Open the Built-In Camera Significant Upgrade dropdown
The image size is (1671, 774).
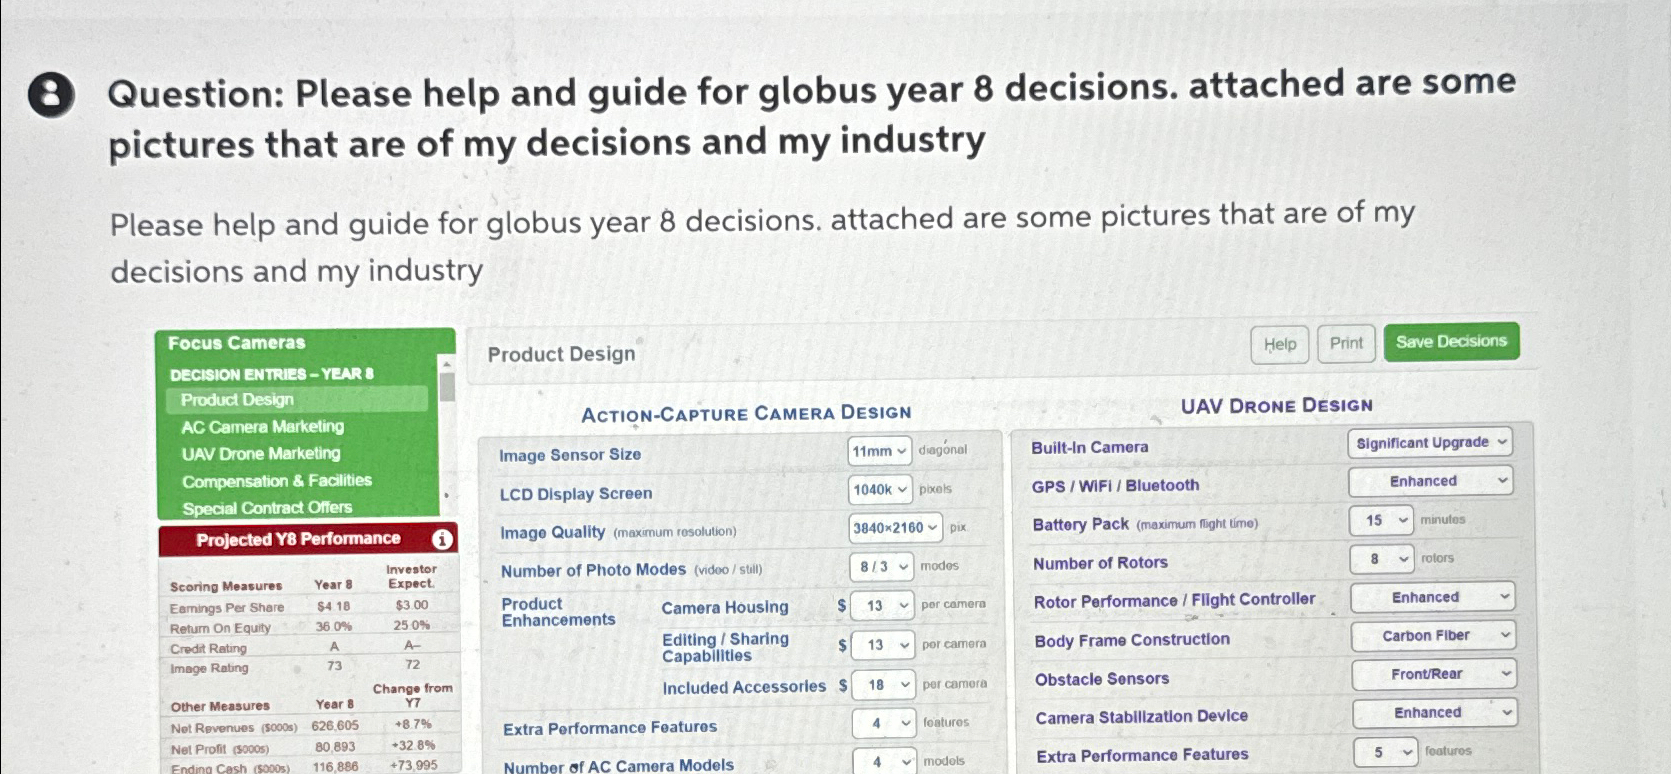tap(1429, 442)
